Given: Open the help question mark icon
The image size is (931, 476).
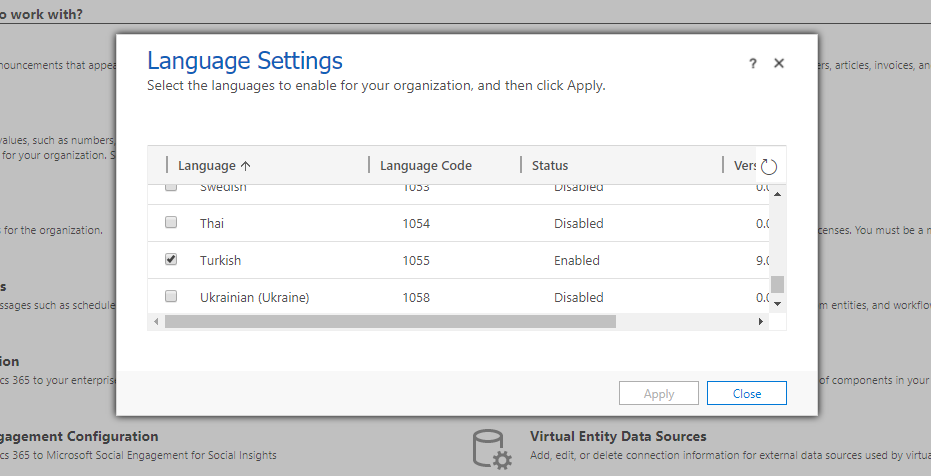Looking at the screenshot, I should pos(753,63).
